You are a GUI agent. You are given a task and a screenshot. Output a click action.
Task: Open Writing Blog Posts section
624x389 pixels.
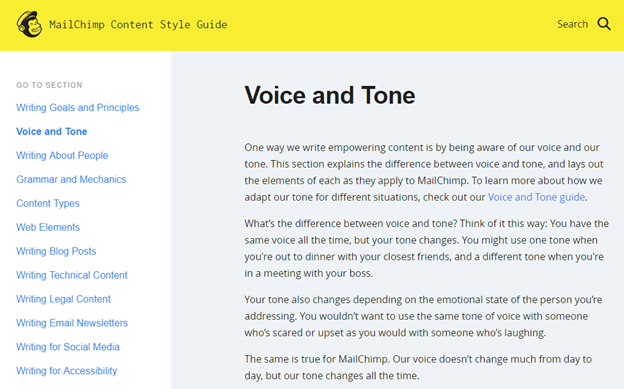pyautogui.click(x=56, y=251)
